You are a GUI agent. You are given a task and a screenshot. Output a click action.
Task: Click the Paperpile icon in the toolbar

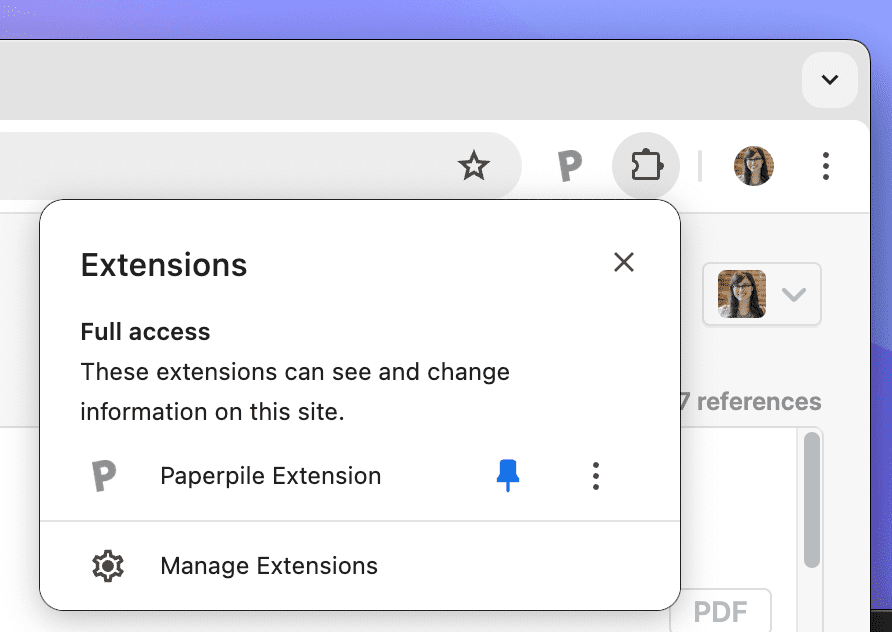(569, 166)
